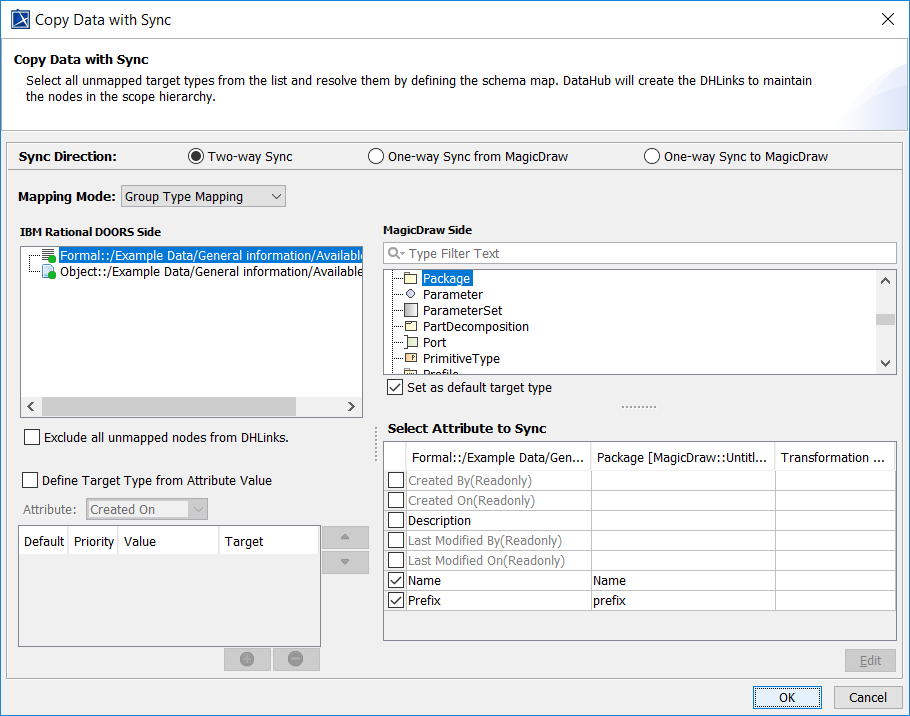910x716 pixels.
Task: Click the OK button
Action: (x=787, y=697)
